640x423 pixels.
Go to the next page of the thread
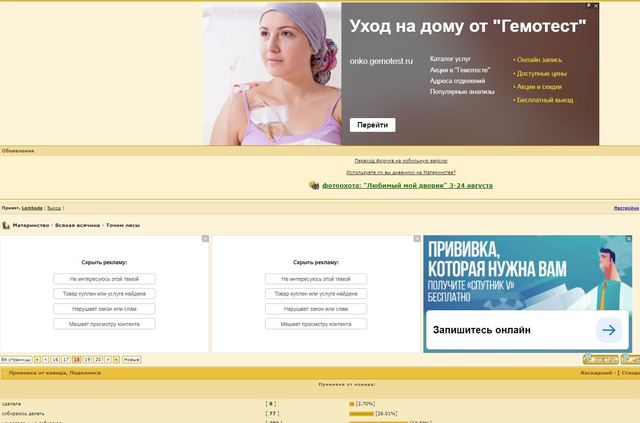pyautogui.click(x=108, y=360)
